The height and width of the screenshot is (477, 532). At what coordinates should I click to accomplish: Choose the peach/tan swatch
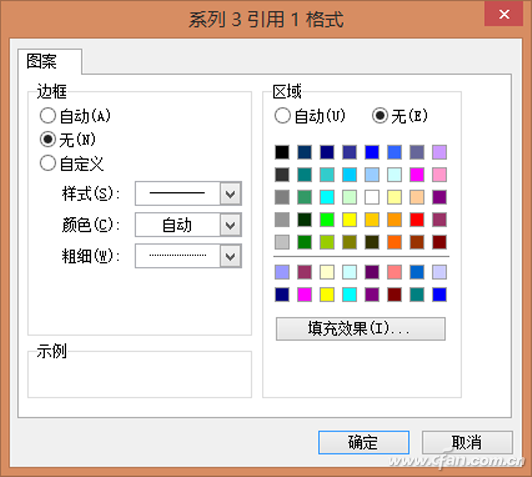click(x=417, y=197)
